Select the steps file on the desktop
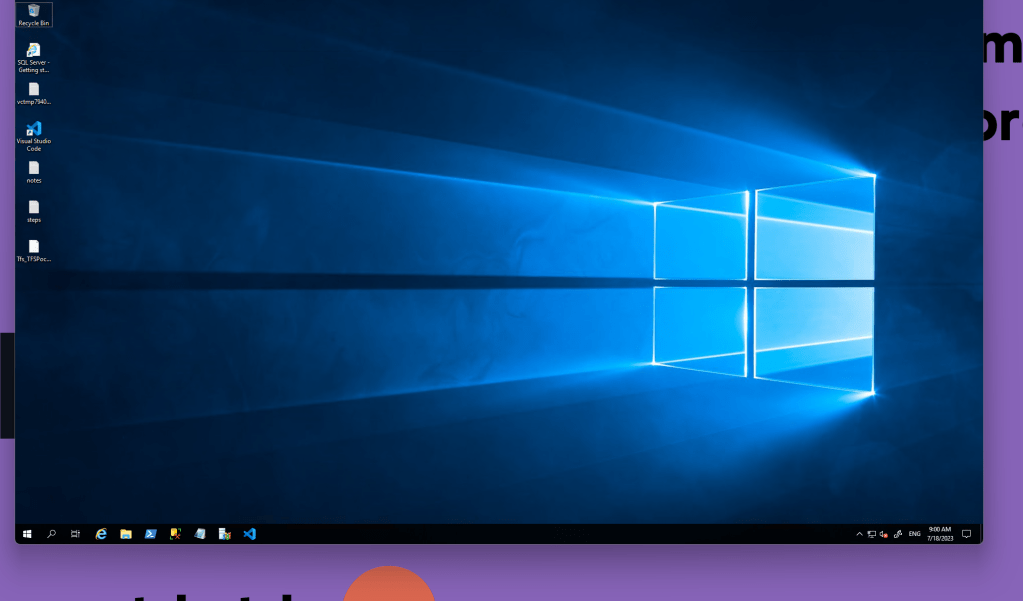 click(x=34, y=211)
